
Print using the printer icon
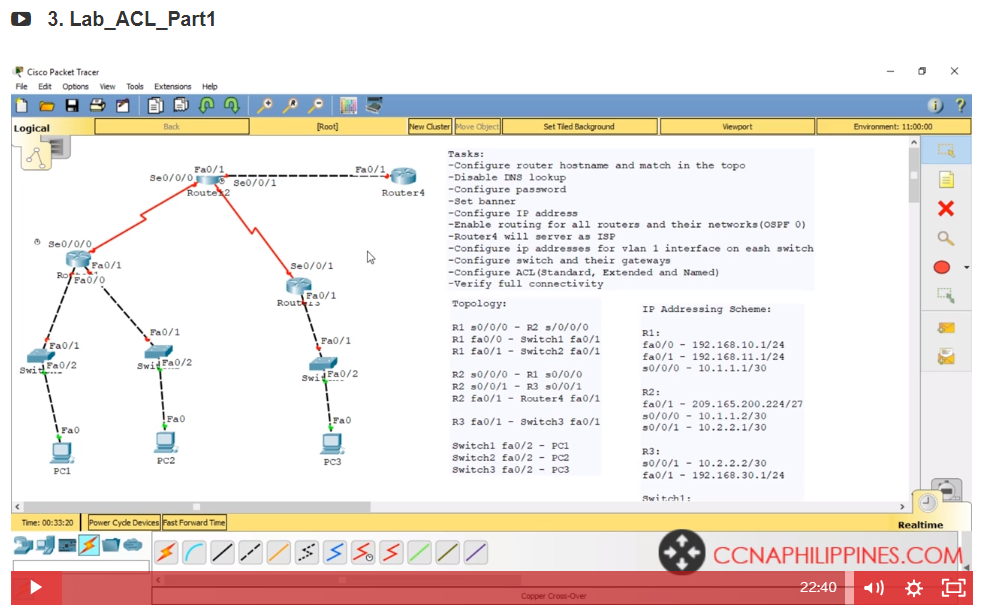point(97,106)
